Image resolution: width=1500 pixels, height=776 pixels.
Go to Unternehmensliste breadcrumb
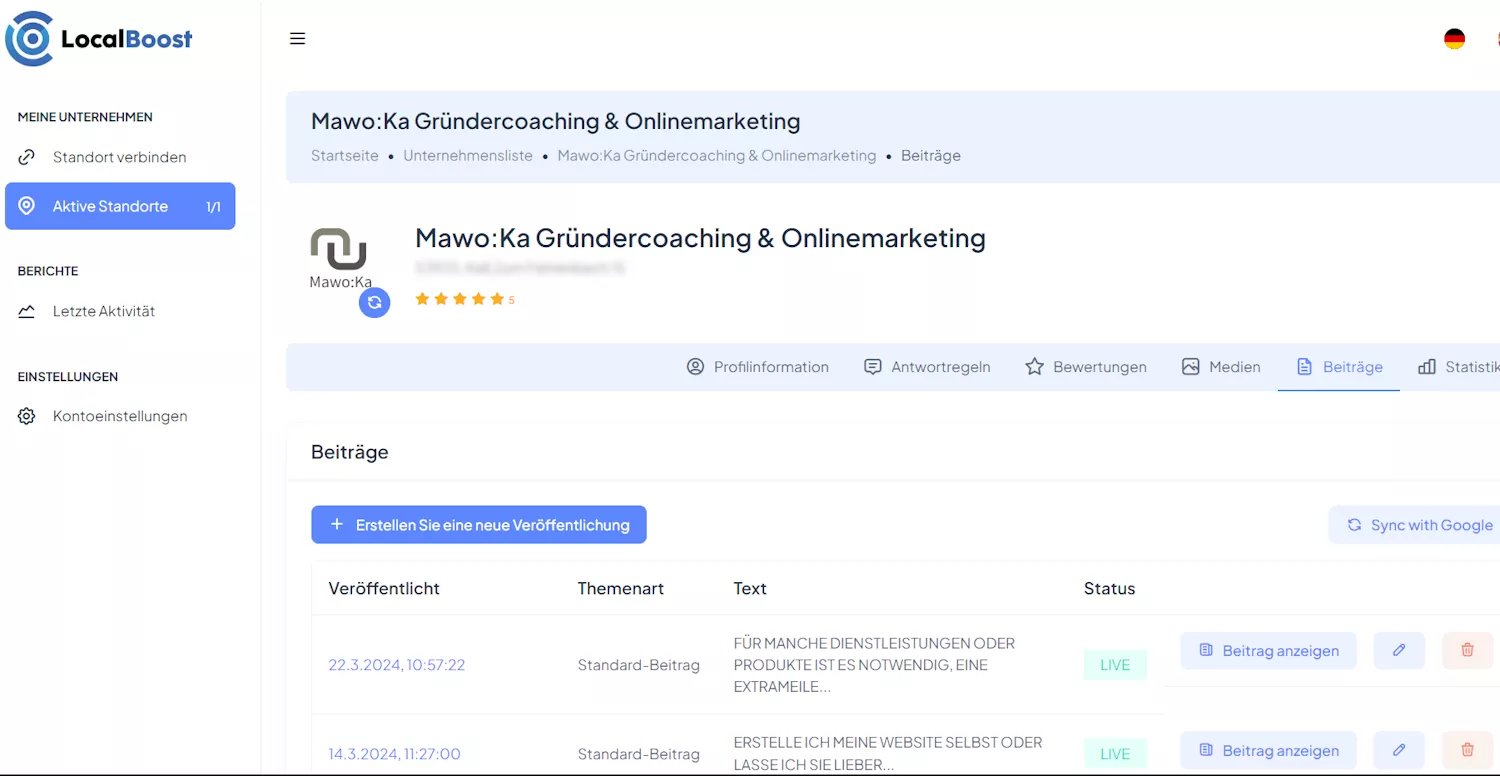tap(468, 156)
